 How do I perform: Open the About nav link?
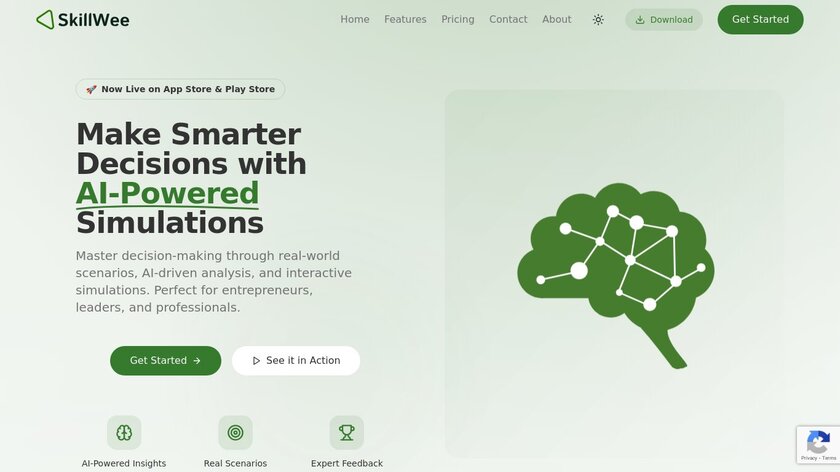coord(557,19)
